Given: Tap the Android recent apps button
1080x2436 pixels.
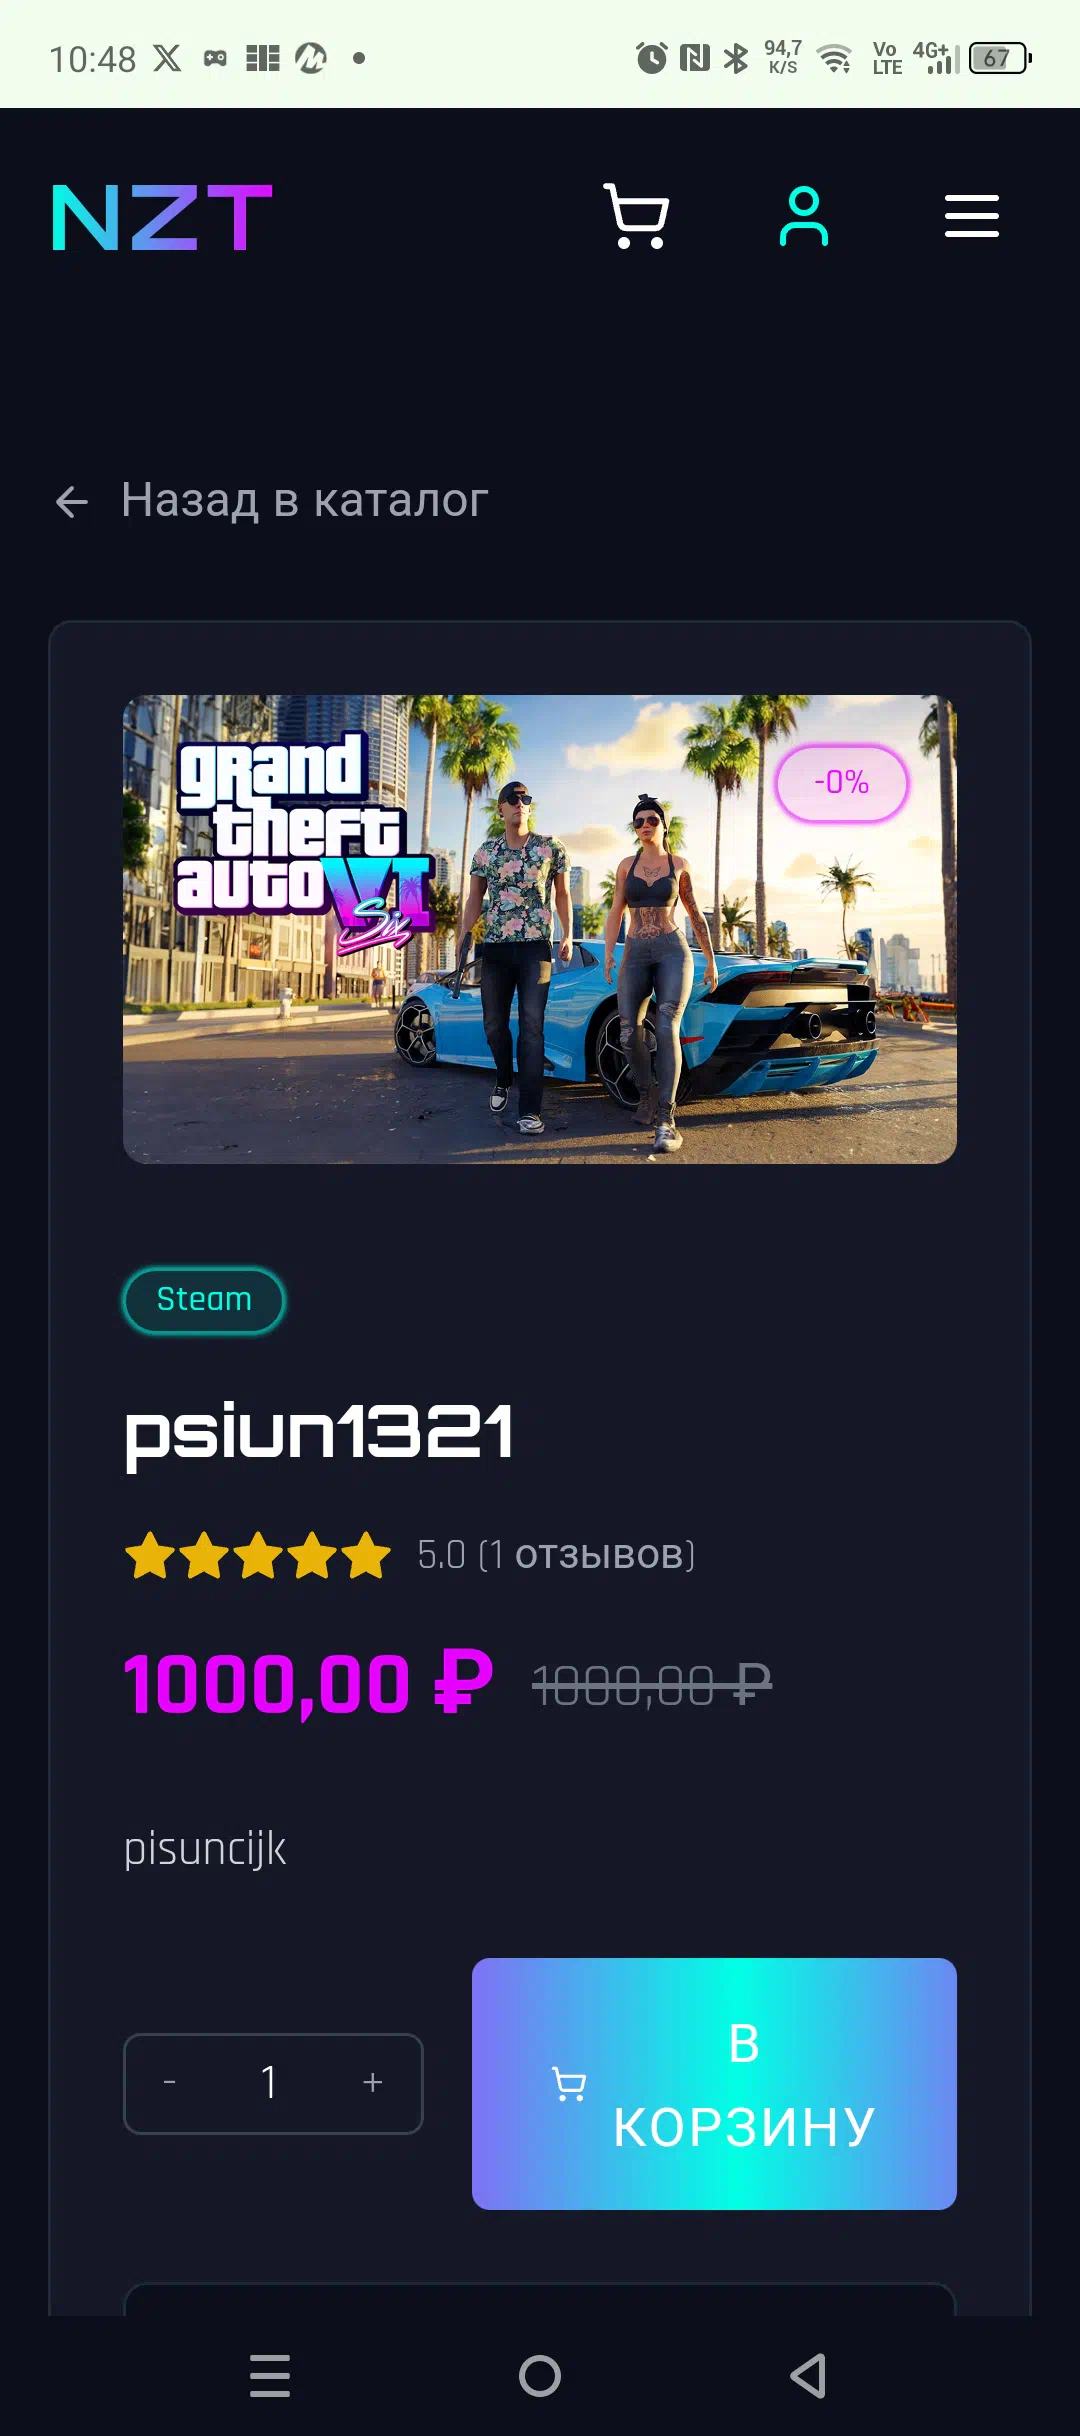Looking at the screenshot, I should point(270,2376).
